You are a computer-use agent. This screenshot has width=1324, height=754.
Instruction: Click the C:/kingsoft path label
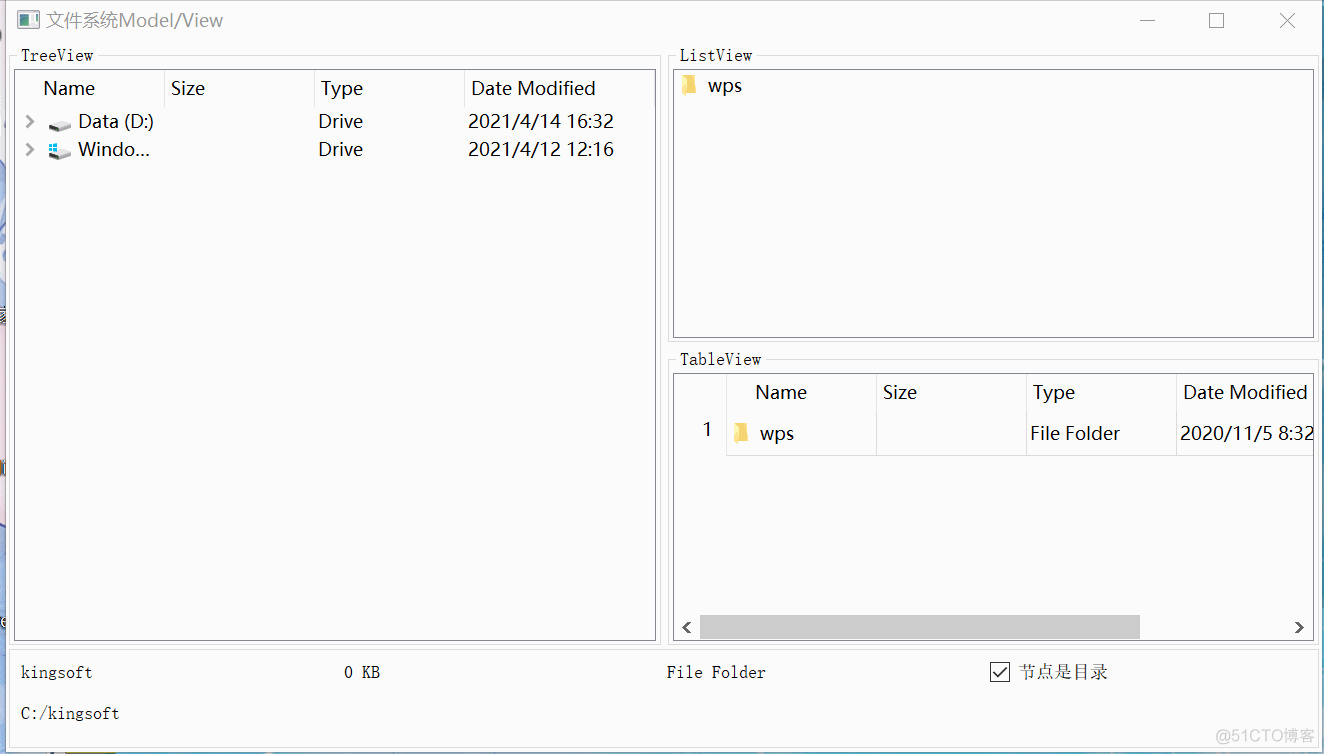(70, 714)
